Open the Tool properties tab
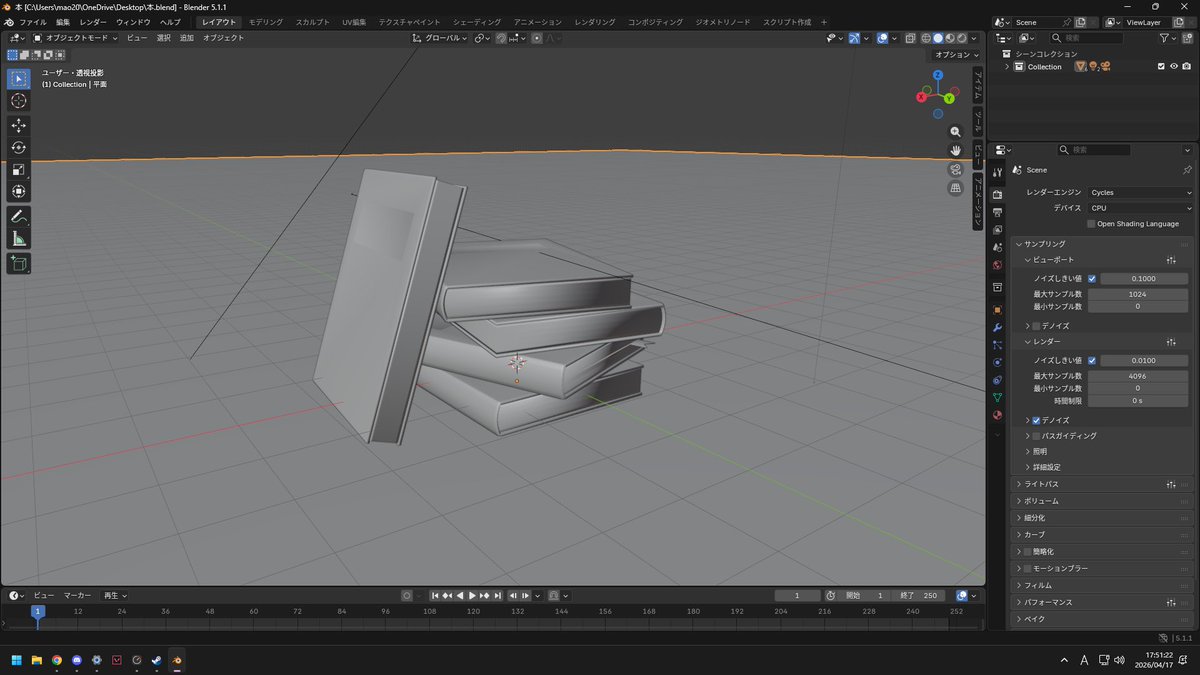This screenshot has height=675, width=1200. click(997, 172)
